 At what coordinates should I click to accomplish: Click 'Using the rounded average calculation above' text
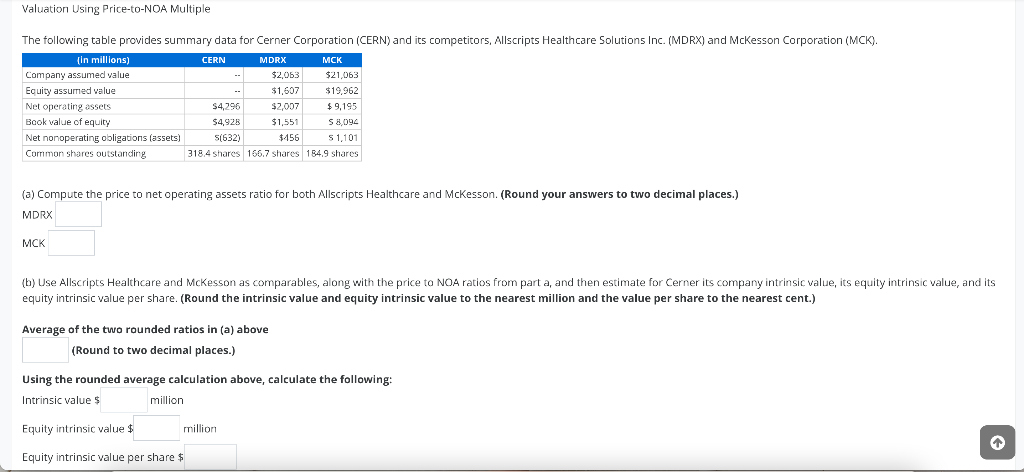pos(207,379)
